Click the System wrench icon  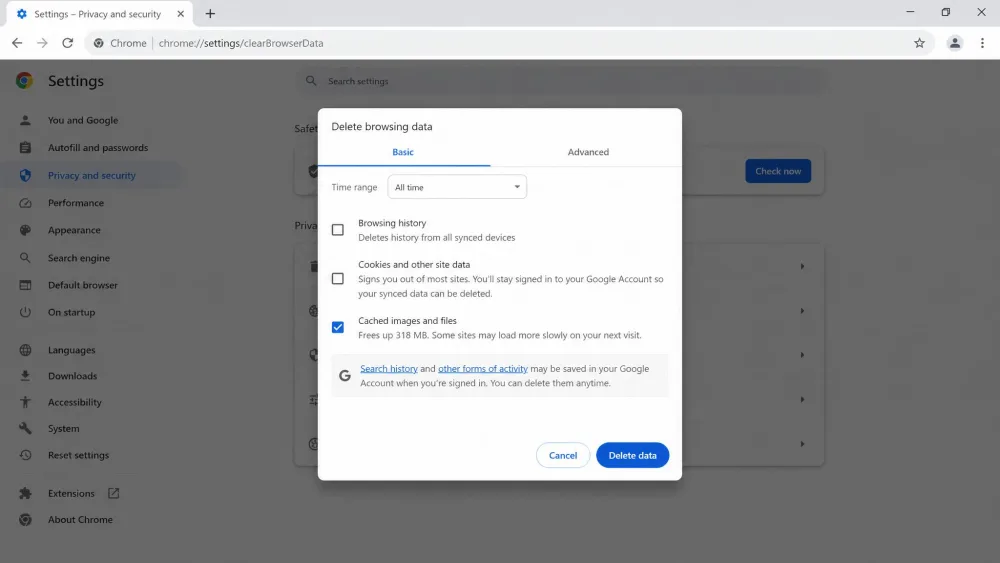(25, 428)
